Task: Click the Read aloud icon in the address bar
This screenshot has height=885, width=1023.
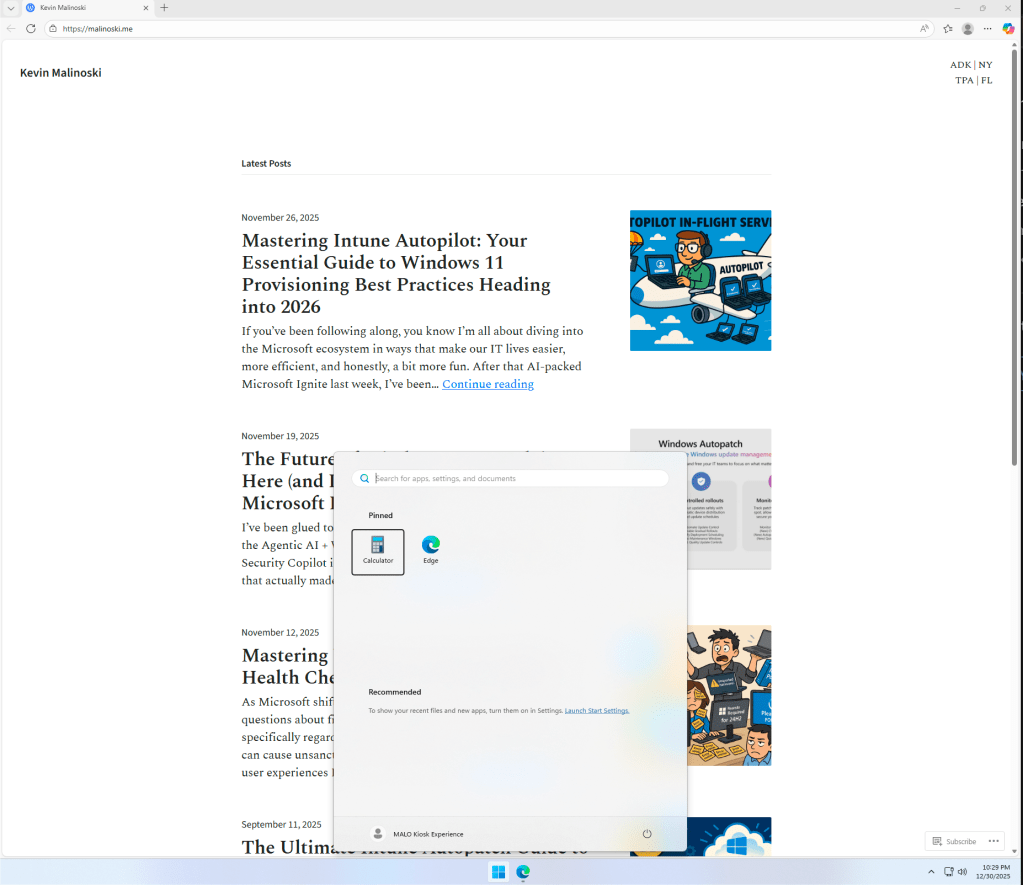Action: (x=924, y=29)
